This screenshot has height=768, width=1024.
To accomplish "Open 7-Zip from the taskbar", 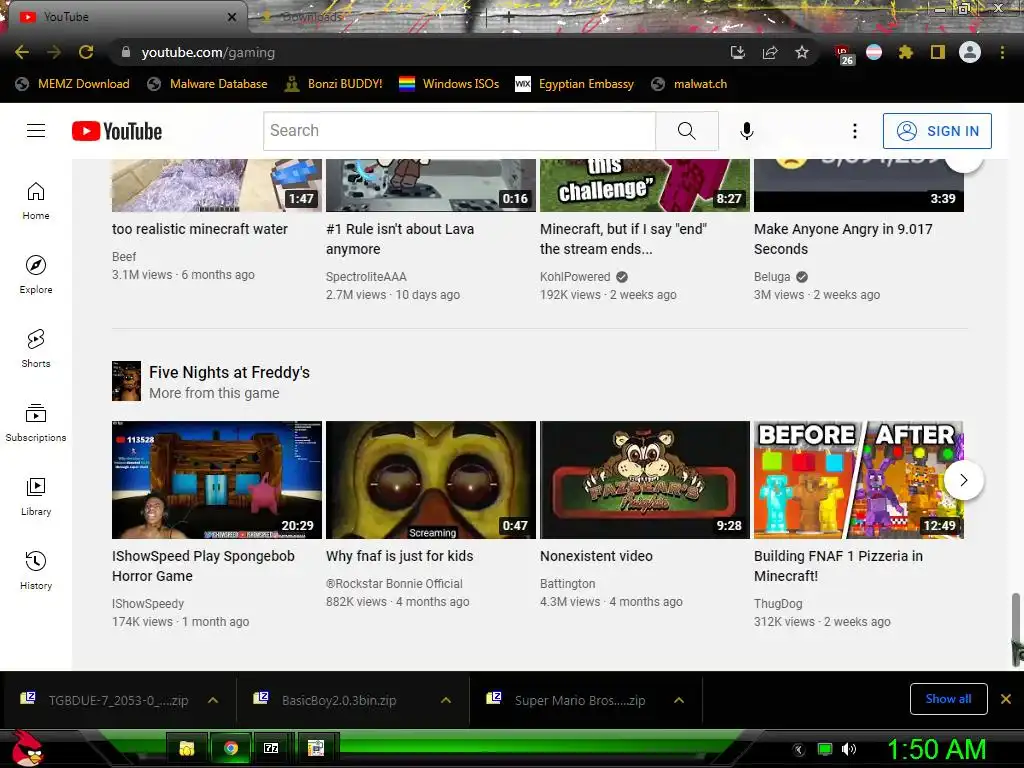I will [x=271, y=748].
